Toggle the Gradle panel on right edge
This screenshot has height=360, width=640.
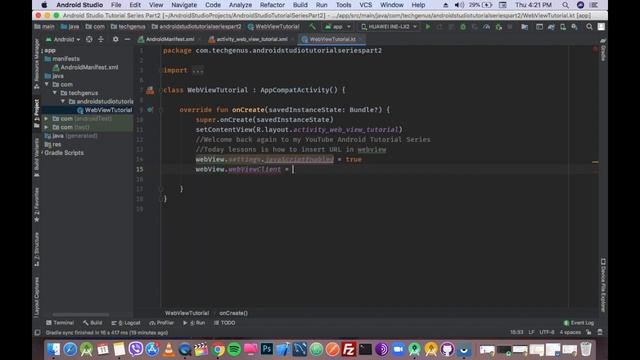click(x=603, y=50)
